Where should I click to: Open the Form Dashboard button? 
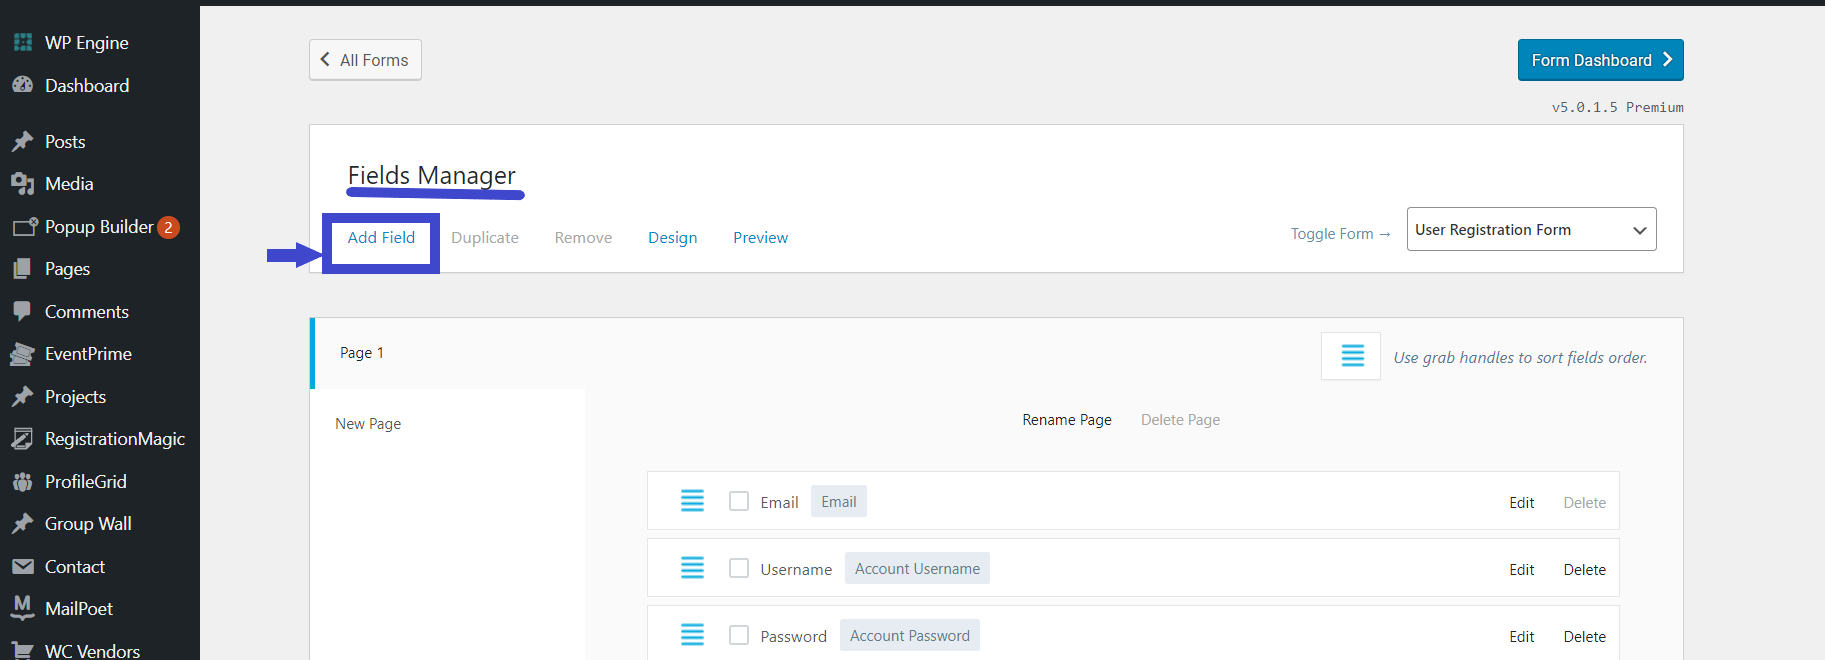point(1600,60)
